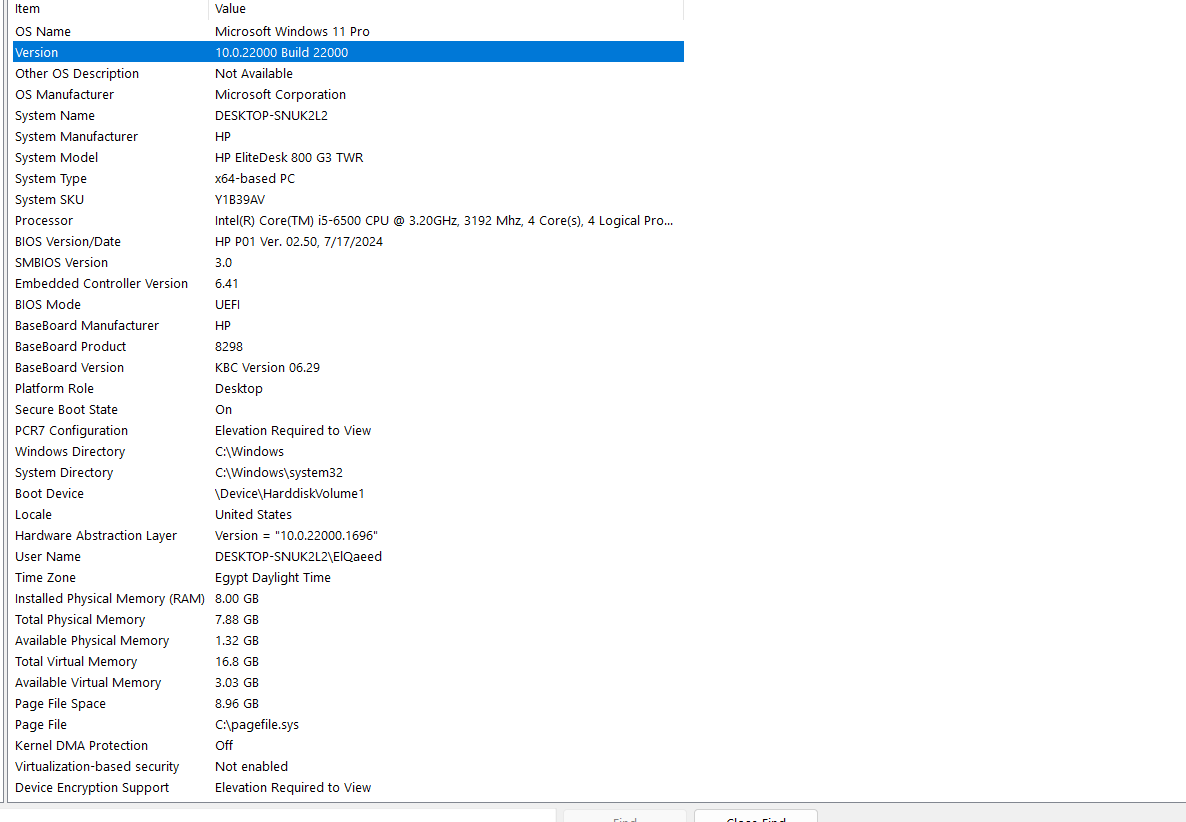Click the Intel Core i5-6500 processor value

click(444, 222)
